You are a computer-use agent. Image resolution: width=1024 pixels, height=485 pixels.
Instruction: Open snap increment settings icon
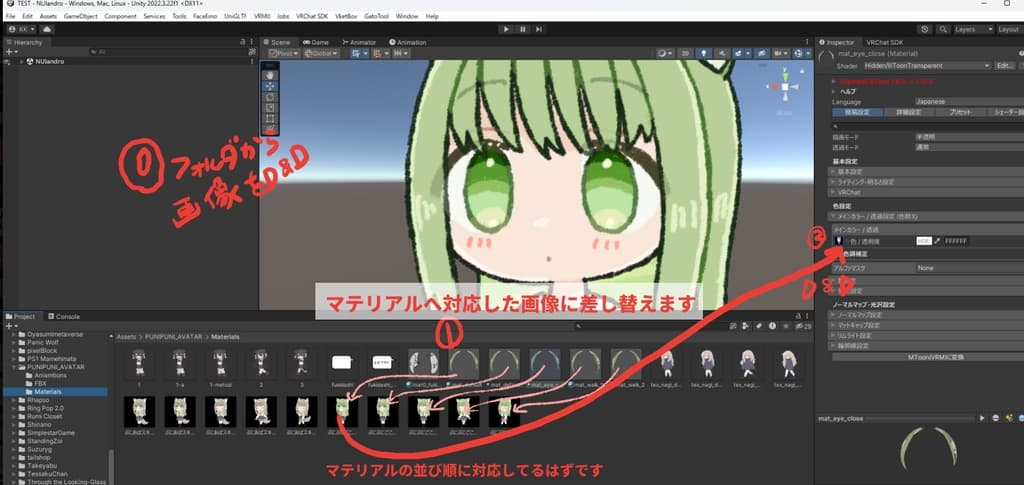[400, 54]
